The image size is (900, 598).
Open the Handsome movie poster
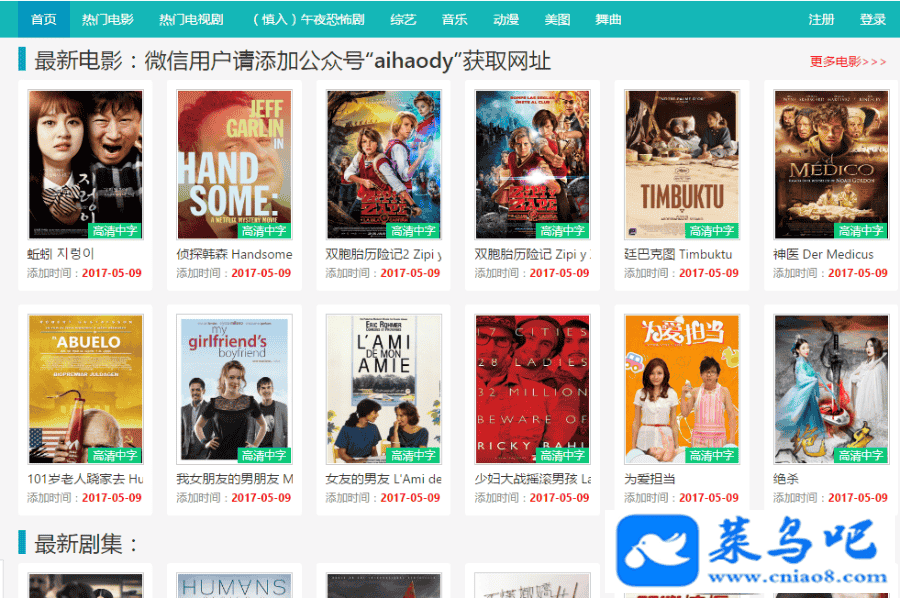point(234,164)
